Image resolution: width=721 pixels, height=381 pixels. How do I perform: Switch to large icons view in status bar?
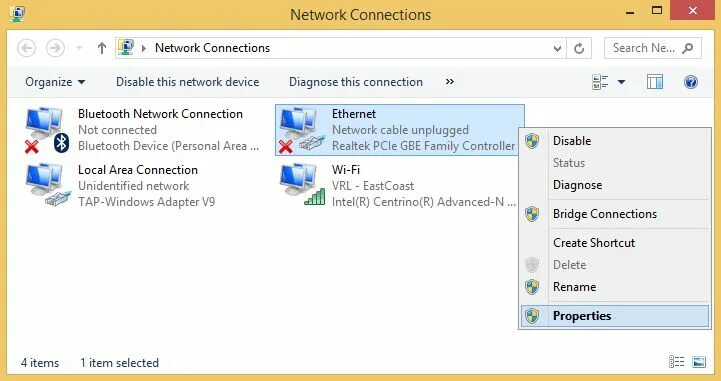[x=699, y=362]
